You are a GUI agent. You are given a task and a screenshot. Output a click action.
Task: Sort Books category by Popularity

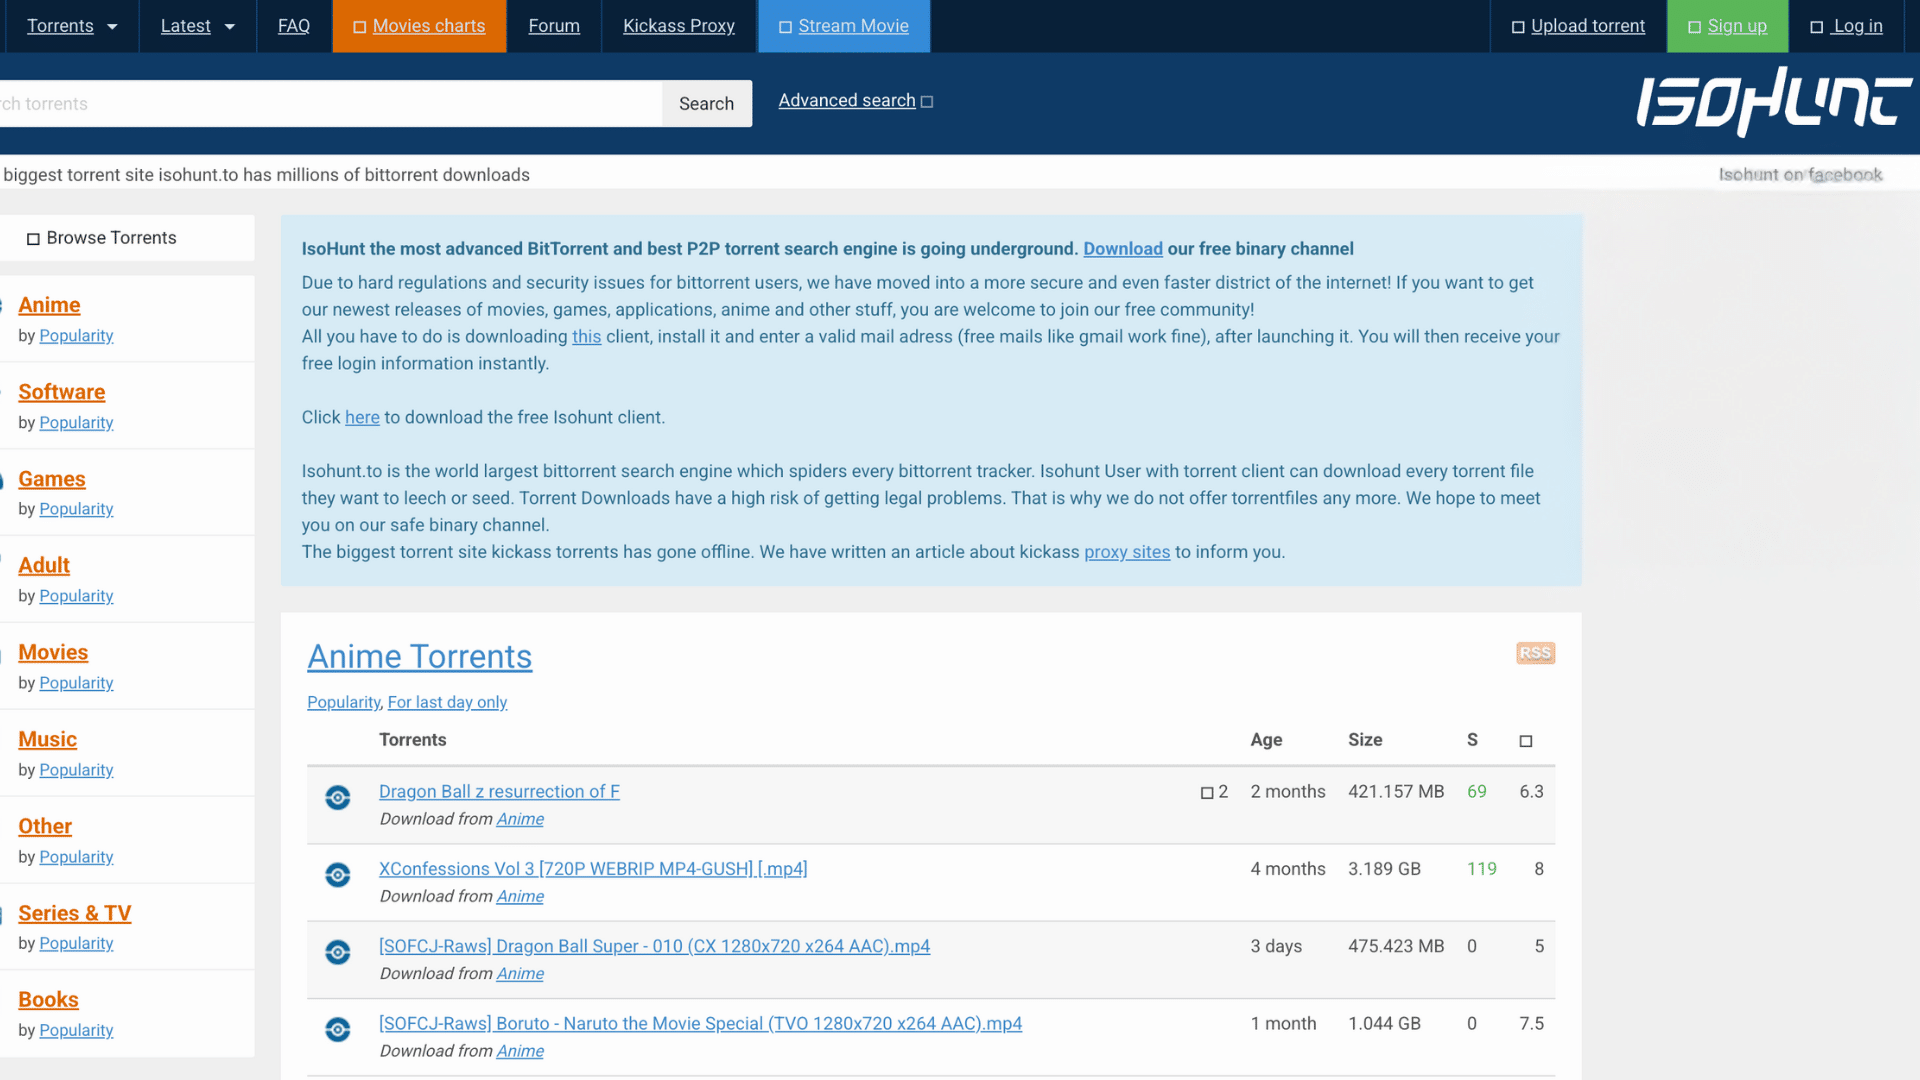coord(76,1030)
